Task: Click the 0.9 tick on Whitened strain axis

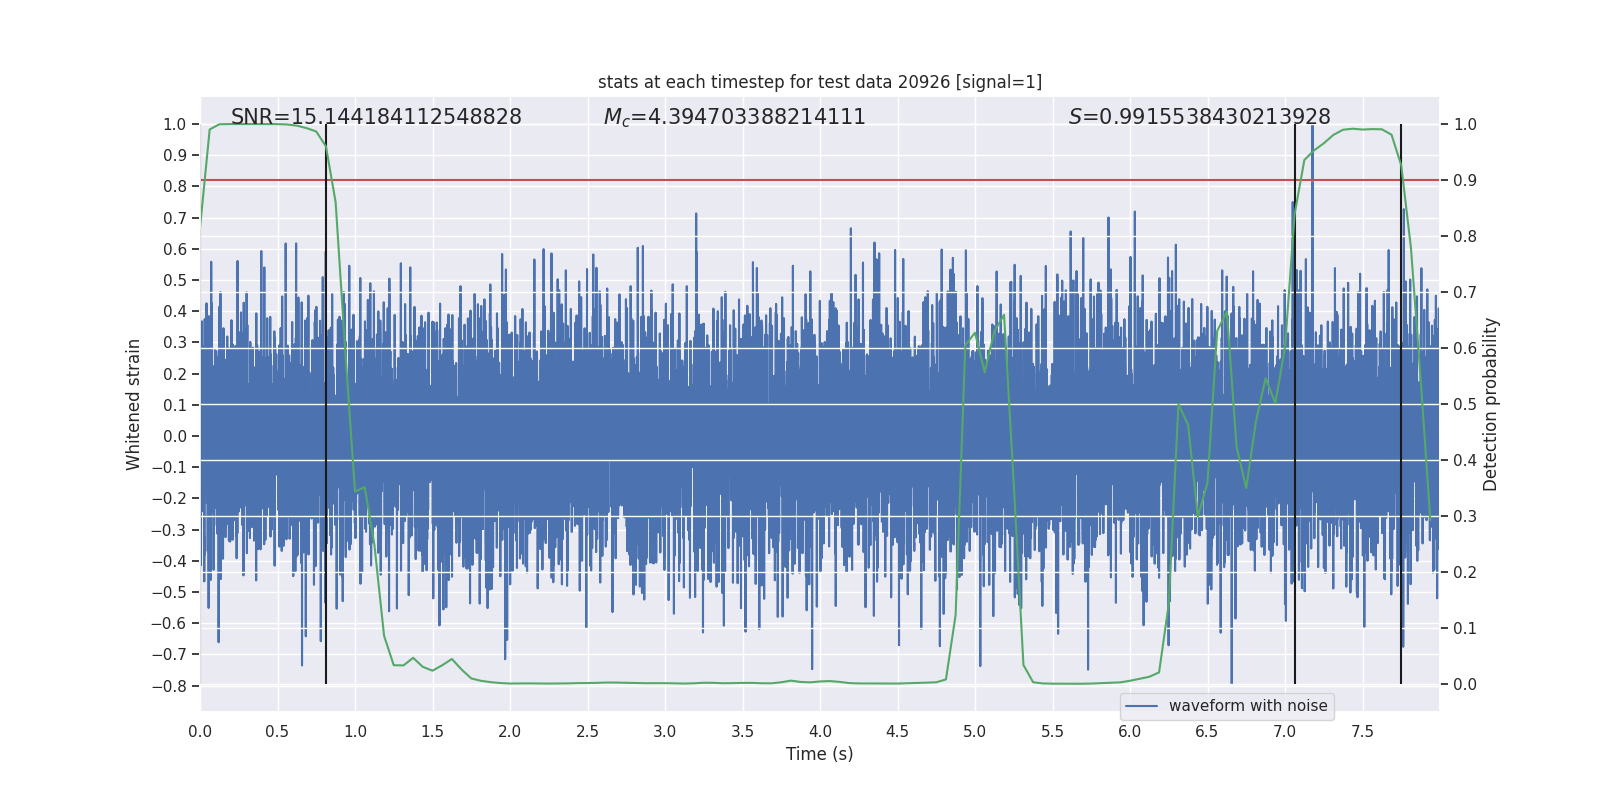Action: 174,155
